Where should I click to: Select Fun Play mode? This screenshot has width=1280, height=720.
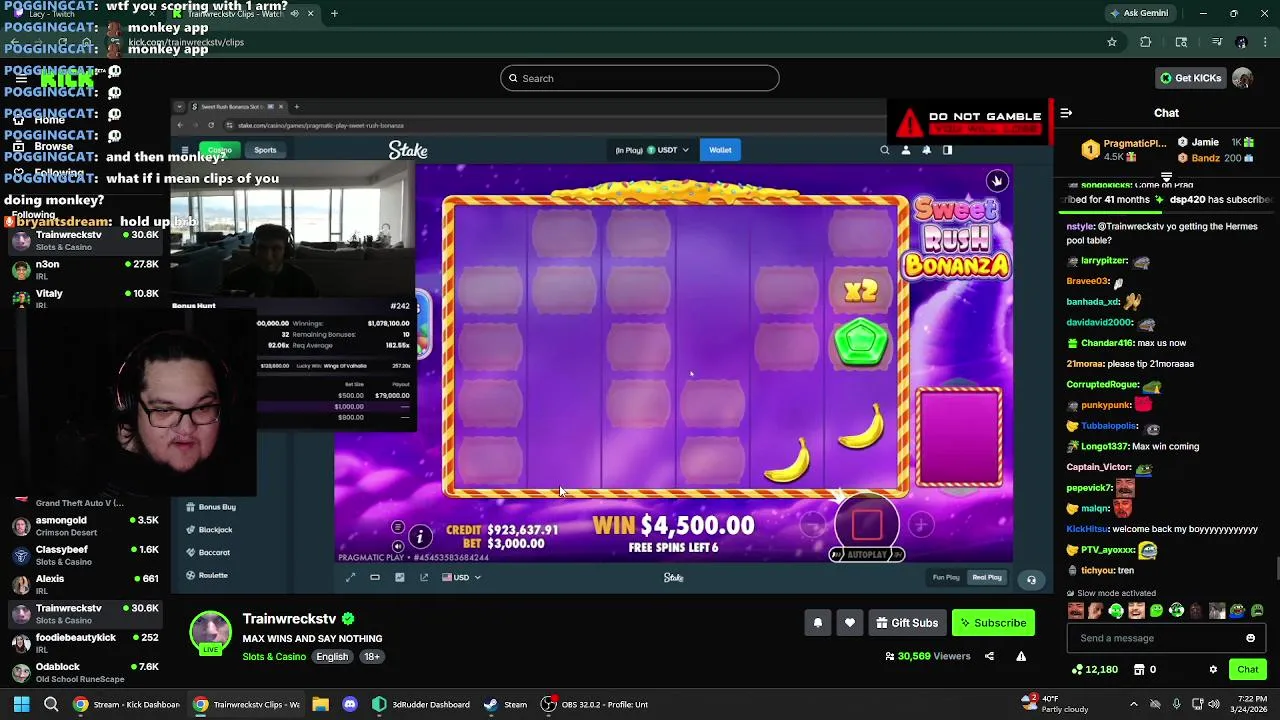(946, 577)
